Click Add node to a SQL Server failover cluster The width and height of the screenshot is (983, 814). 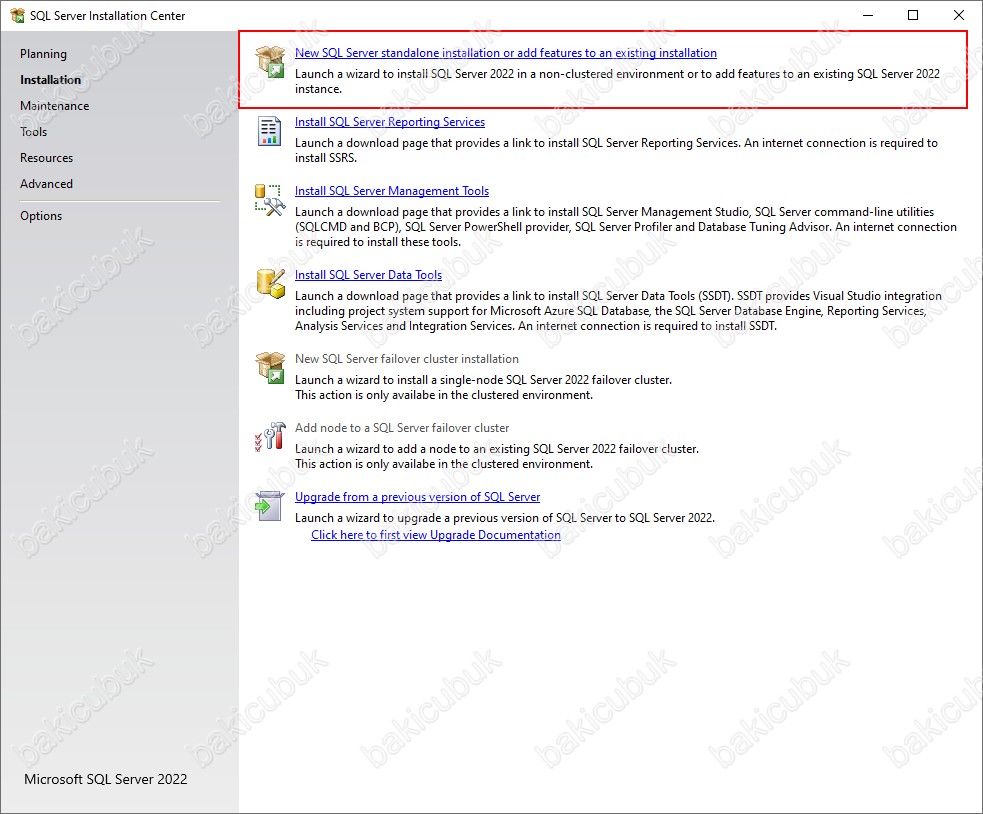click(x=402, y=428)
